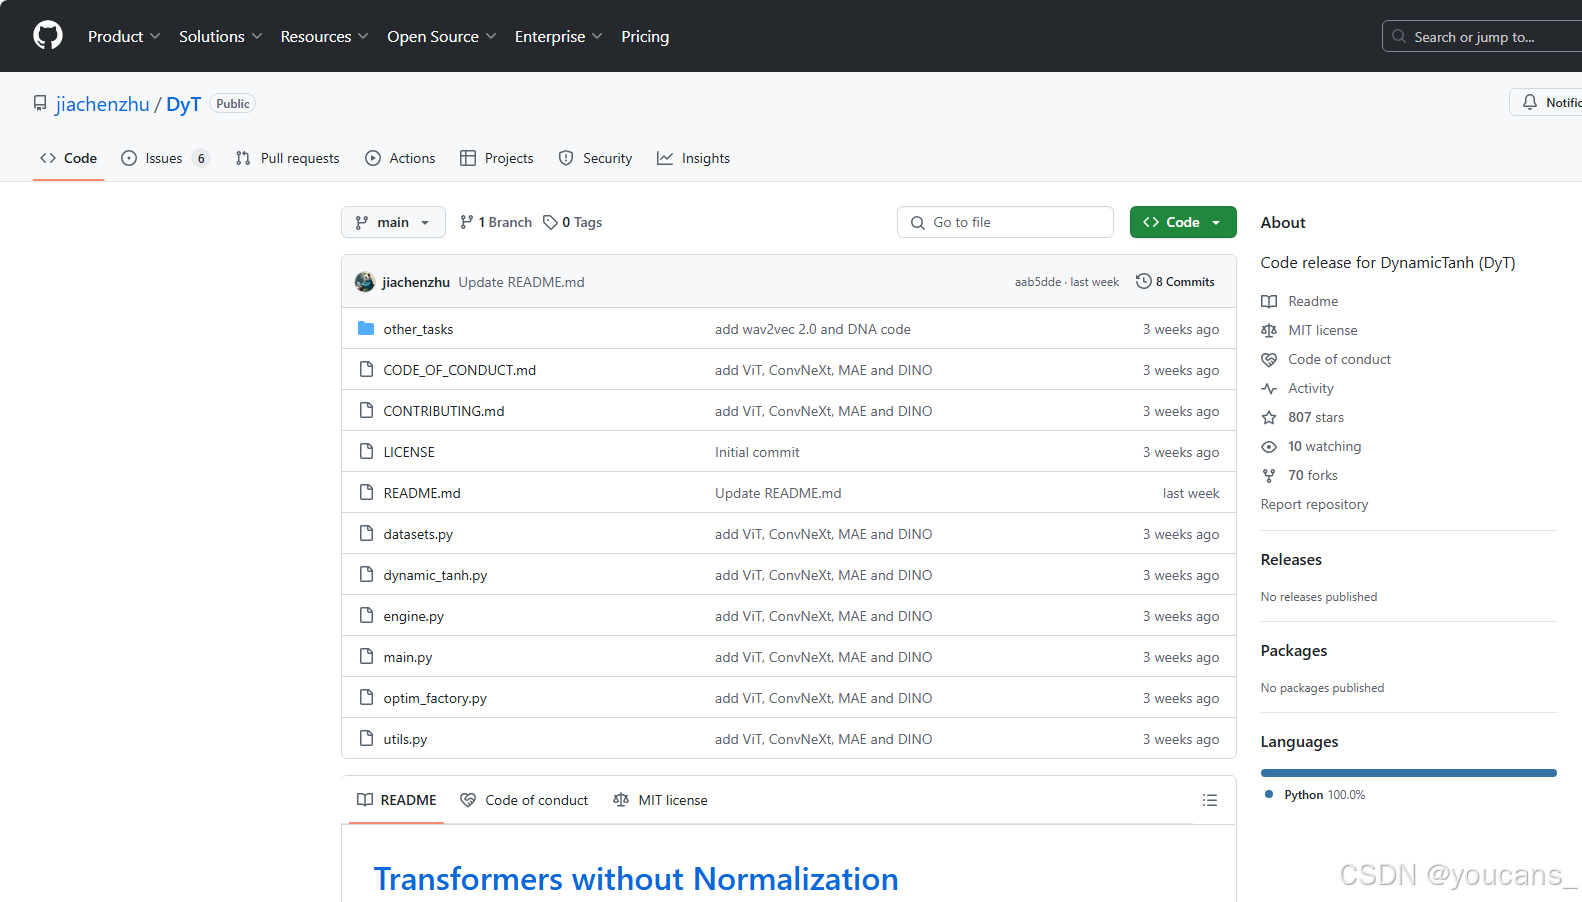The image size is (1582, 902).
Task: Switch to the Issues tab
Action: pyautogui.click(x=165, y=158)
